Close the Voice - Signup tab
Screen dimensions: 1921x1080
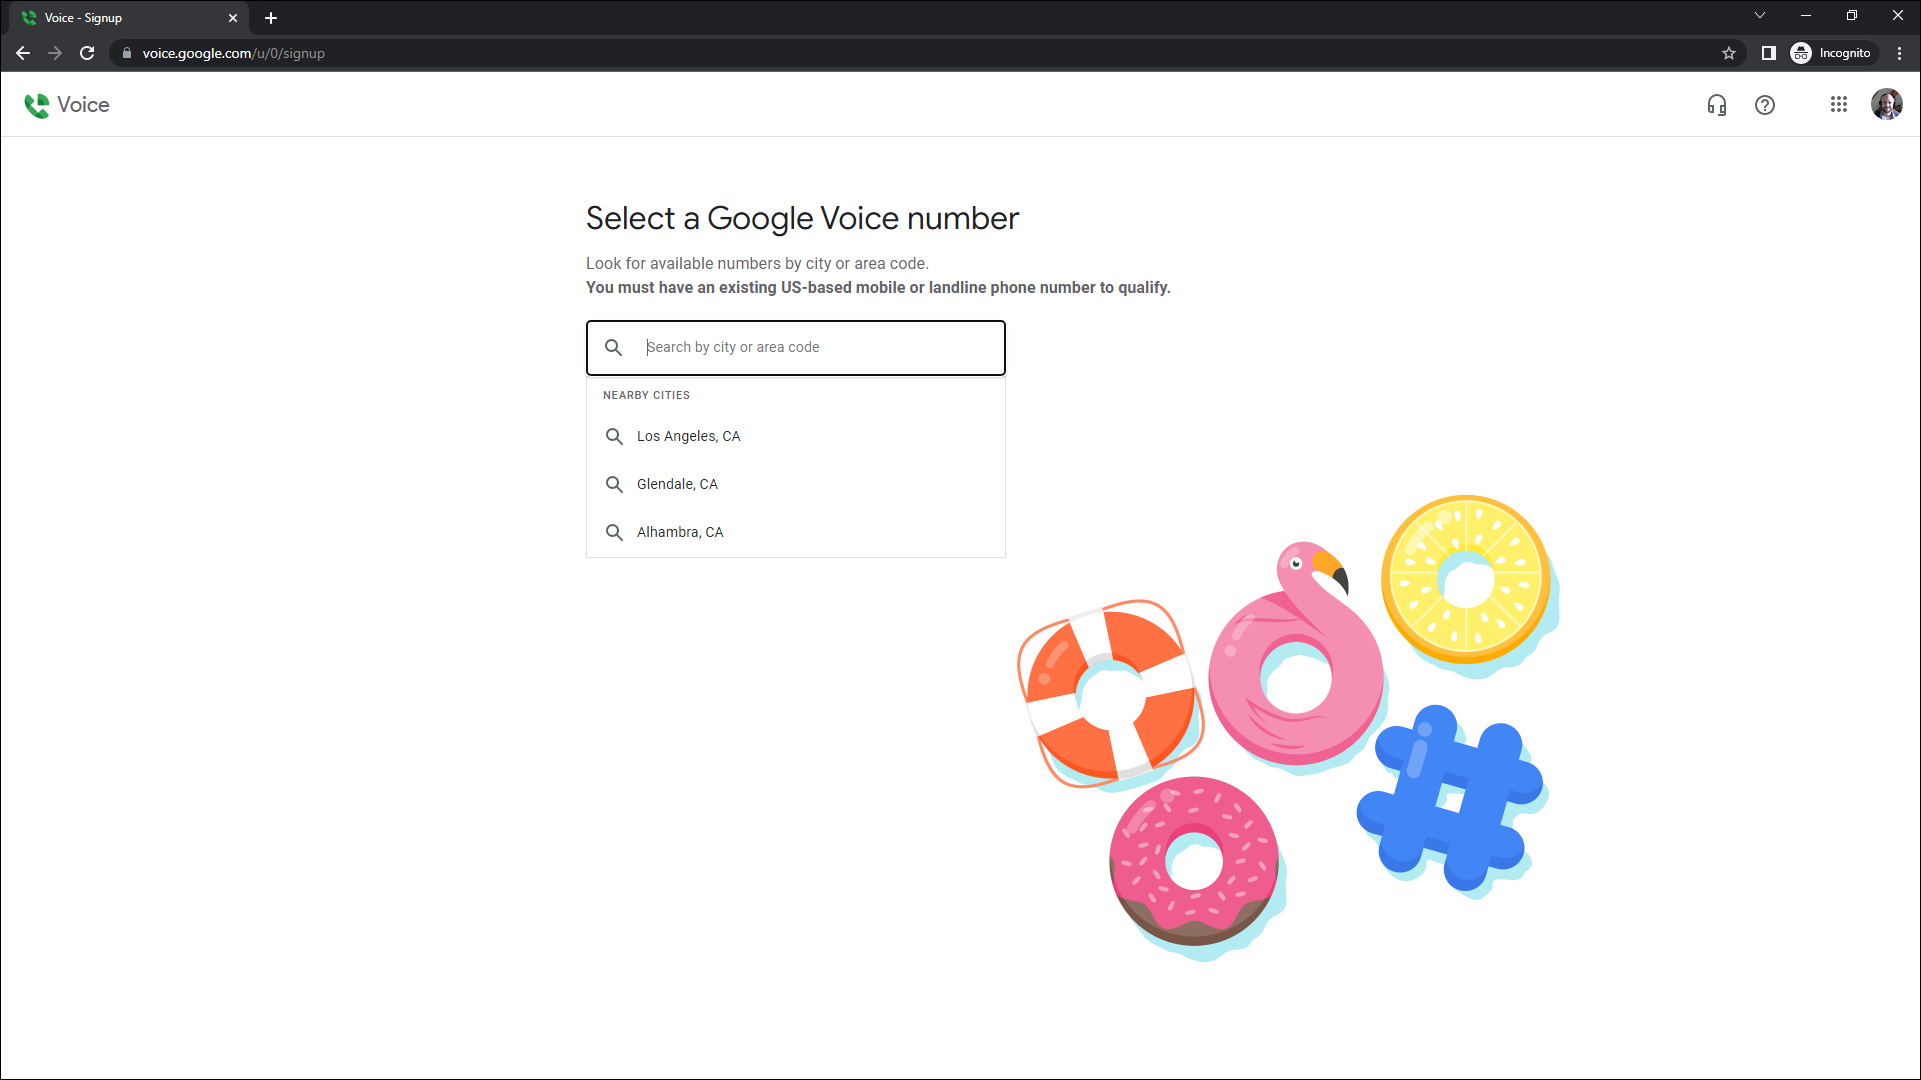(x=233, y=18)
